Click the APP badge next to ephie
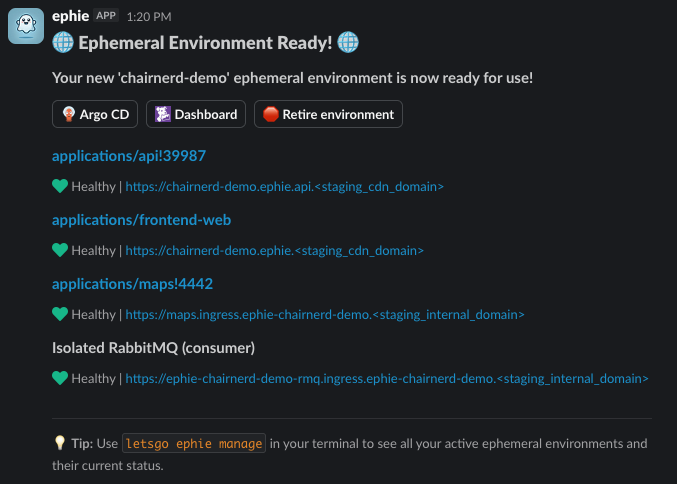 point(106,16)
